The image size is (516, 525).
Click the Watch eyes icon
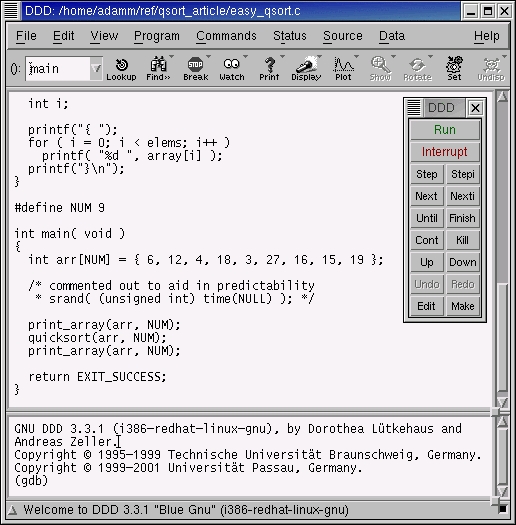coord(232,69)
